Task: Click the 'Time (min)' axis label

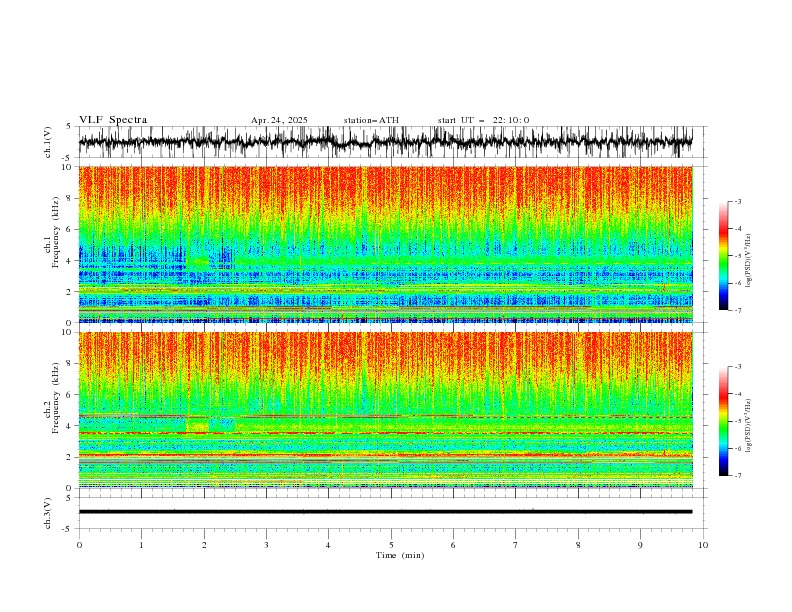Action: 400,555
